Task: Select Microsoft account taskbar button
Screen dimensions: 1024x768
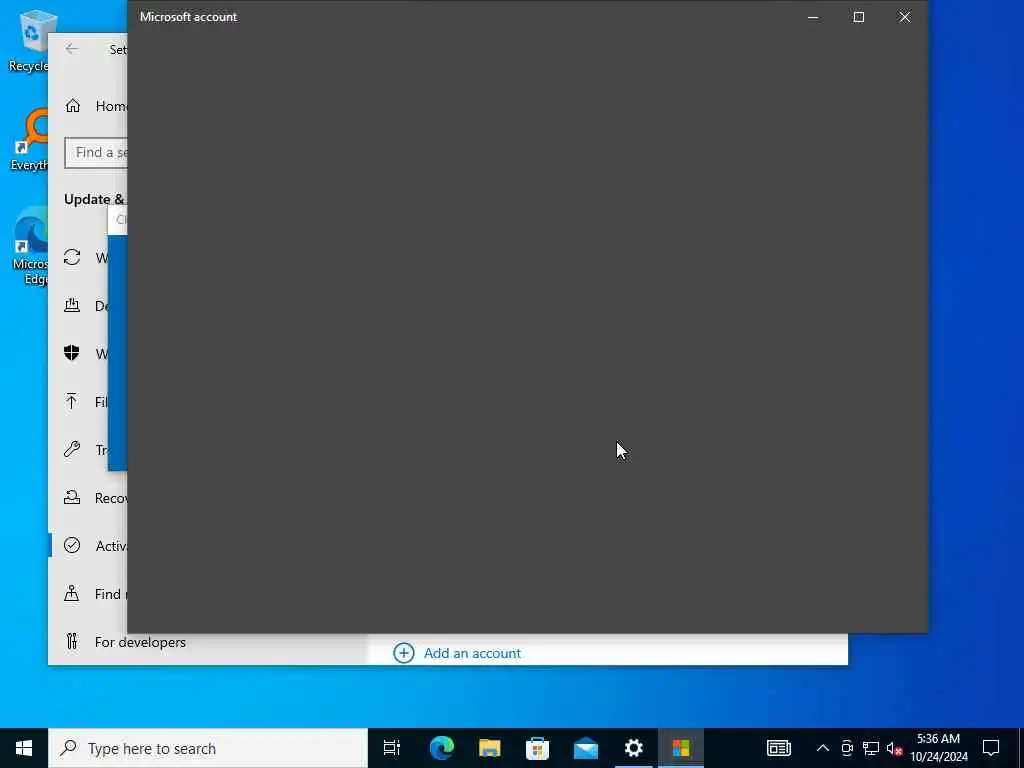Action: [681, 748]
